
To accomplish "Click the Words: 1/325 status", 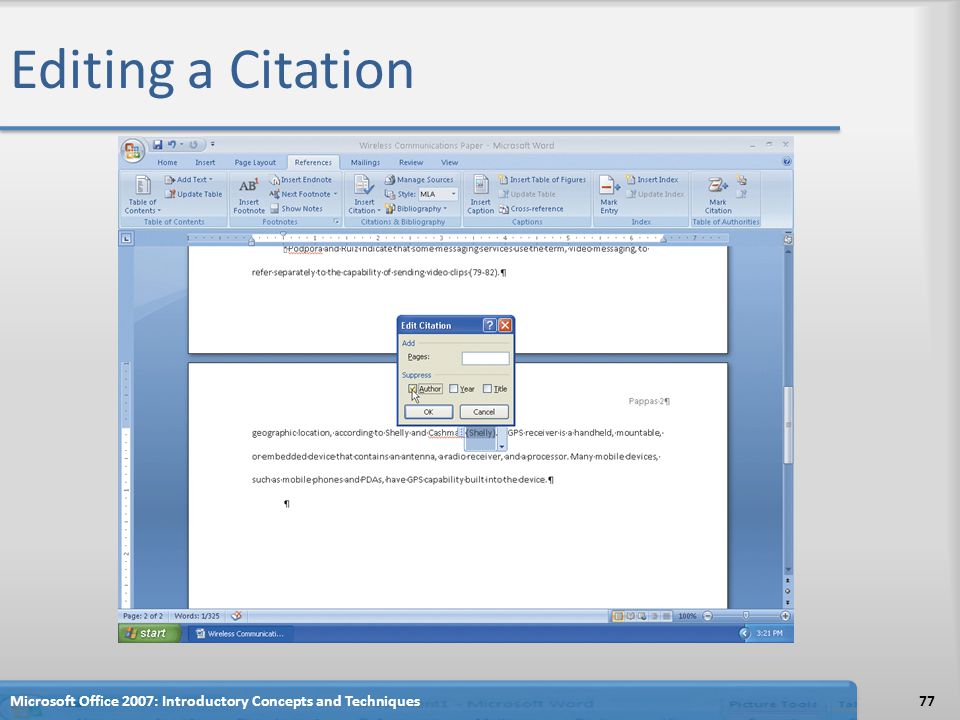I will point(197,616).
